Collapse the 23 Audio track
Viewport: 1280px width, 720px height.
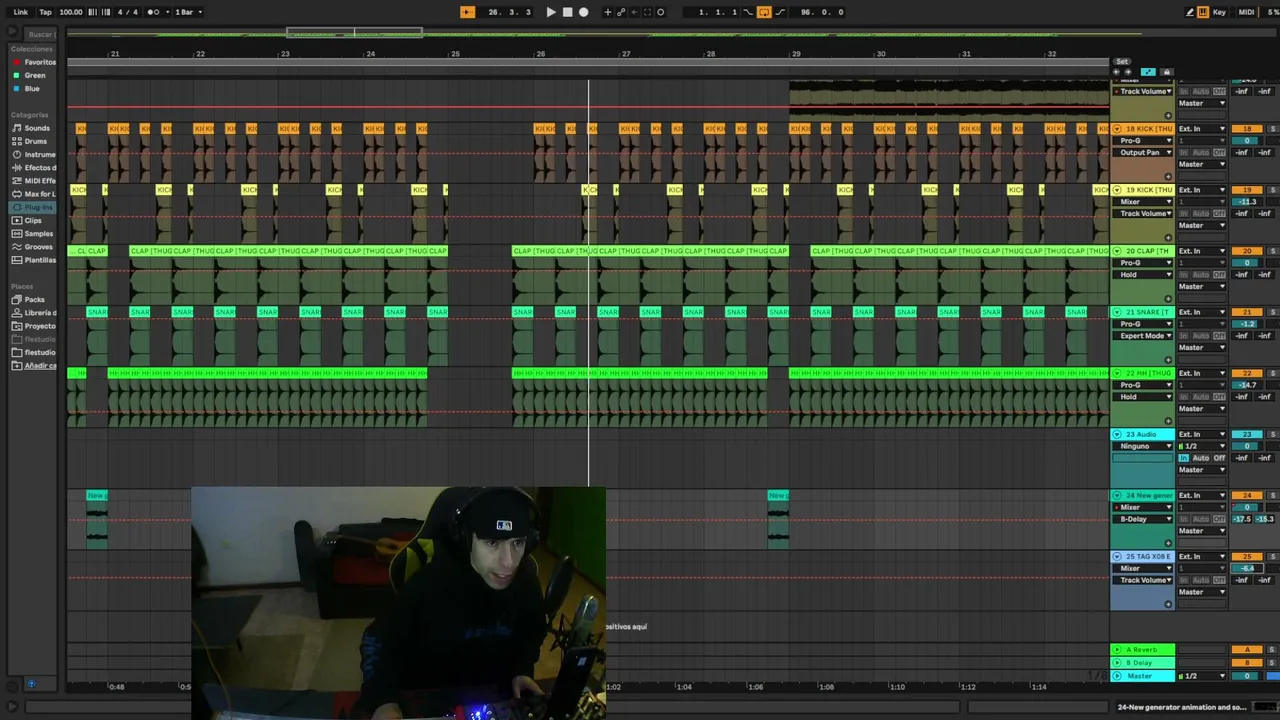pyautogui.click(x=1117, y=435)
